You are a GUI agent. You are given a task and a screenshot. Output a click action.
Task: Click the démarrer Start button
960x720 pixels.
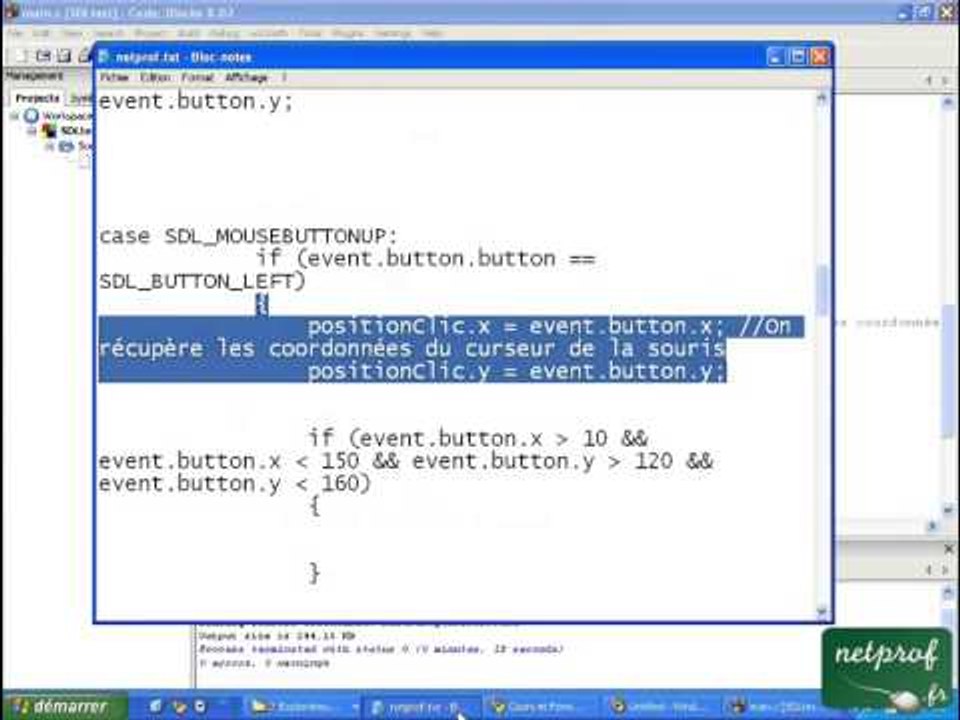click(x=64, y=707)
